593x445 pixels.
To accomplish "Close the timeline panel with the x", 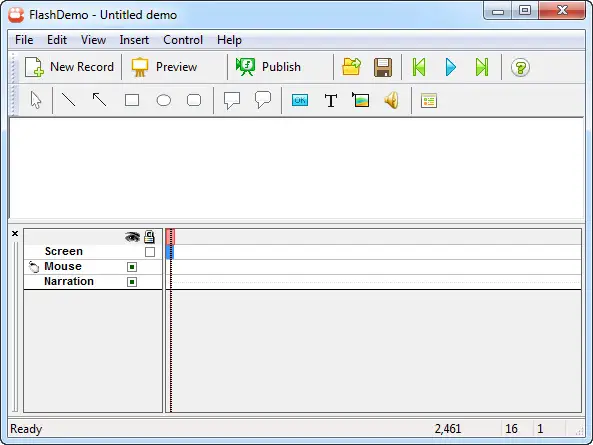I will (x=15, y=233).
